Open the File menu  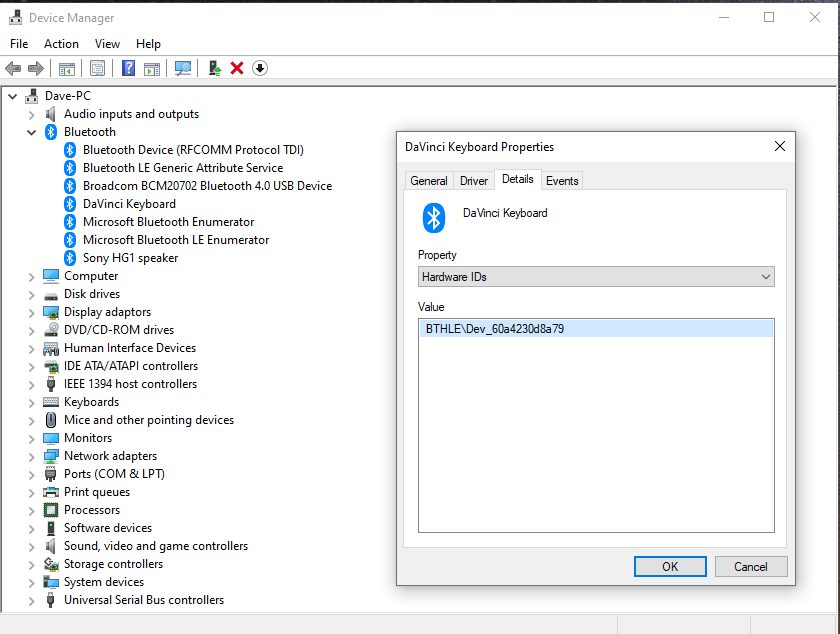click(19, 44)
